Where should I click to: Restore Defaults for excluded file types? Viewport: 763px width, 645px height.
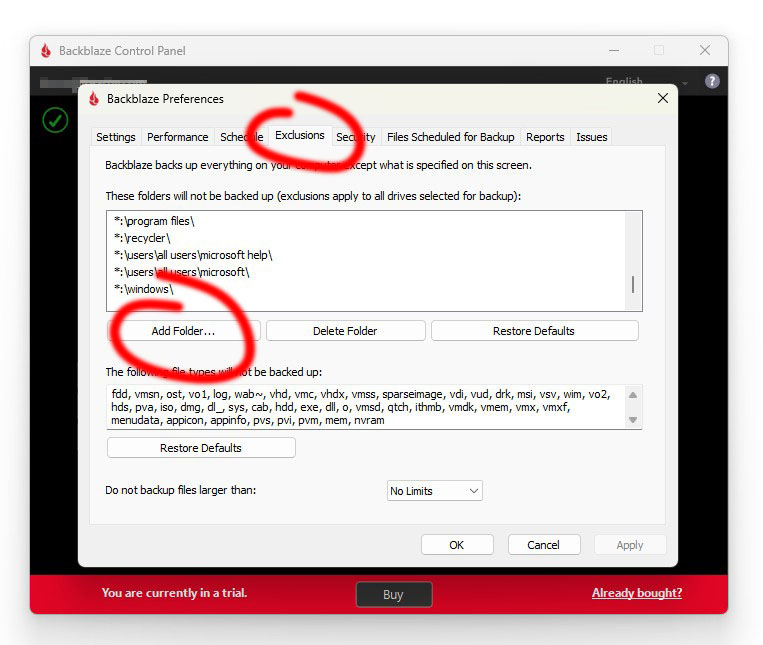pyautogui.click(x=201, y=448)
